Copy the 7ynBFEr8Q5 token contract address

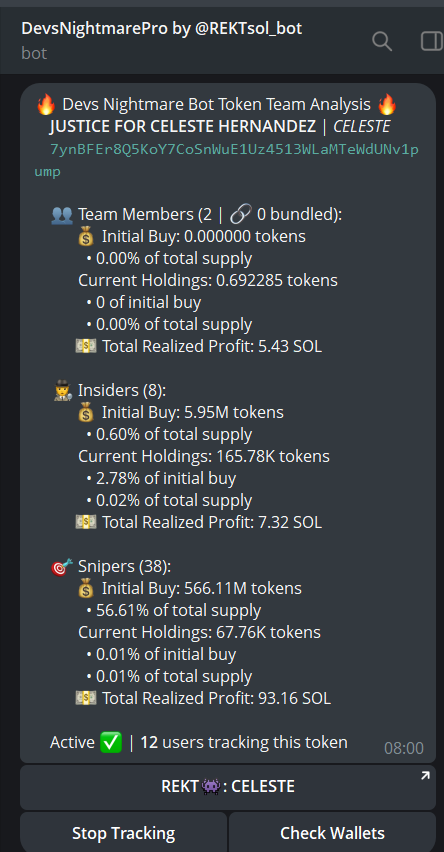tap(227, 160)
